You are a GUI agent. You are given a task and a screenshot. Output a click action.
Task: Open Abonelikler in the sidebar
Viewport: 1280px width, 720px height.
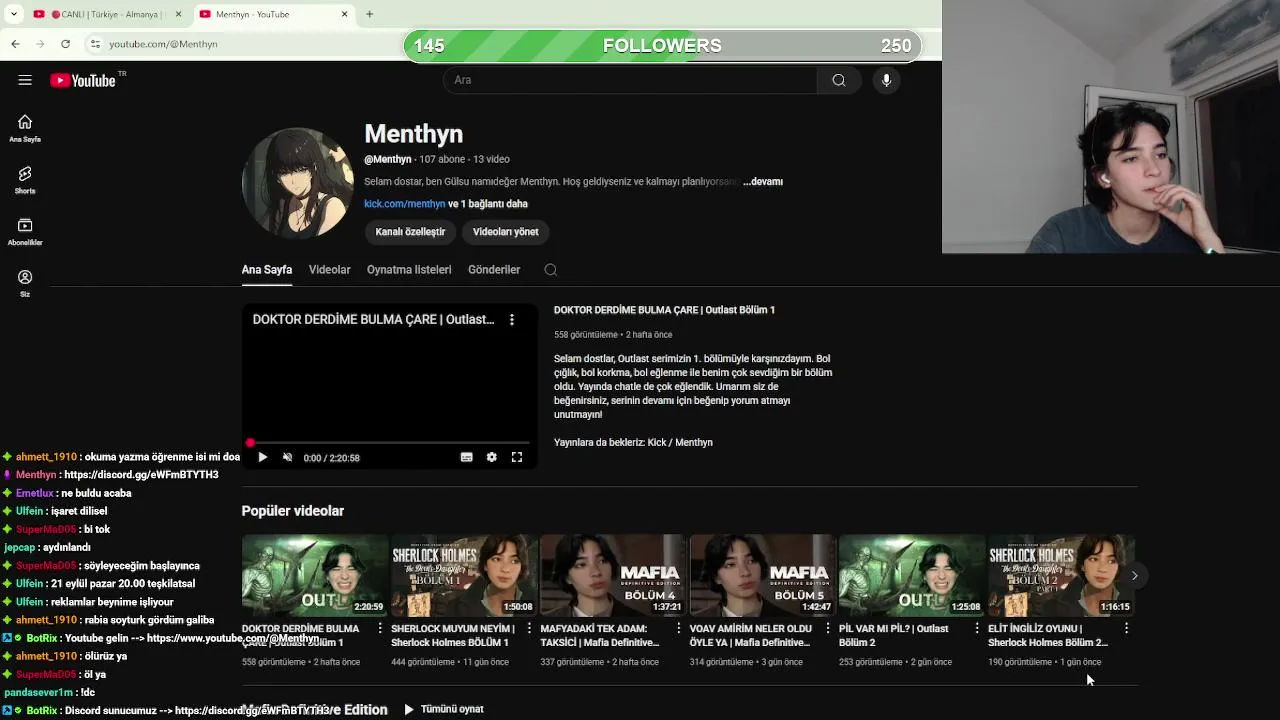(25, 232)
